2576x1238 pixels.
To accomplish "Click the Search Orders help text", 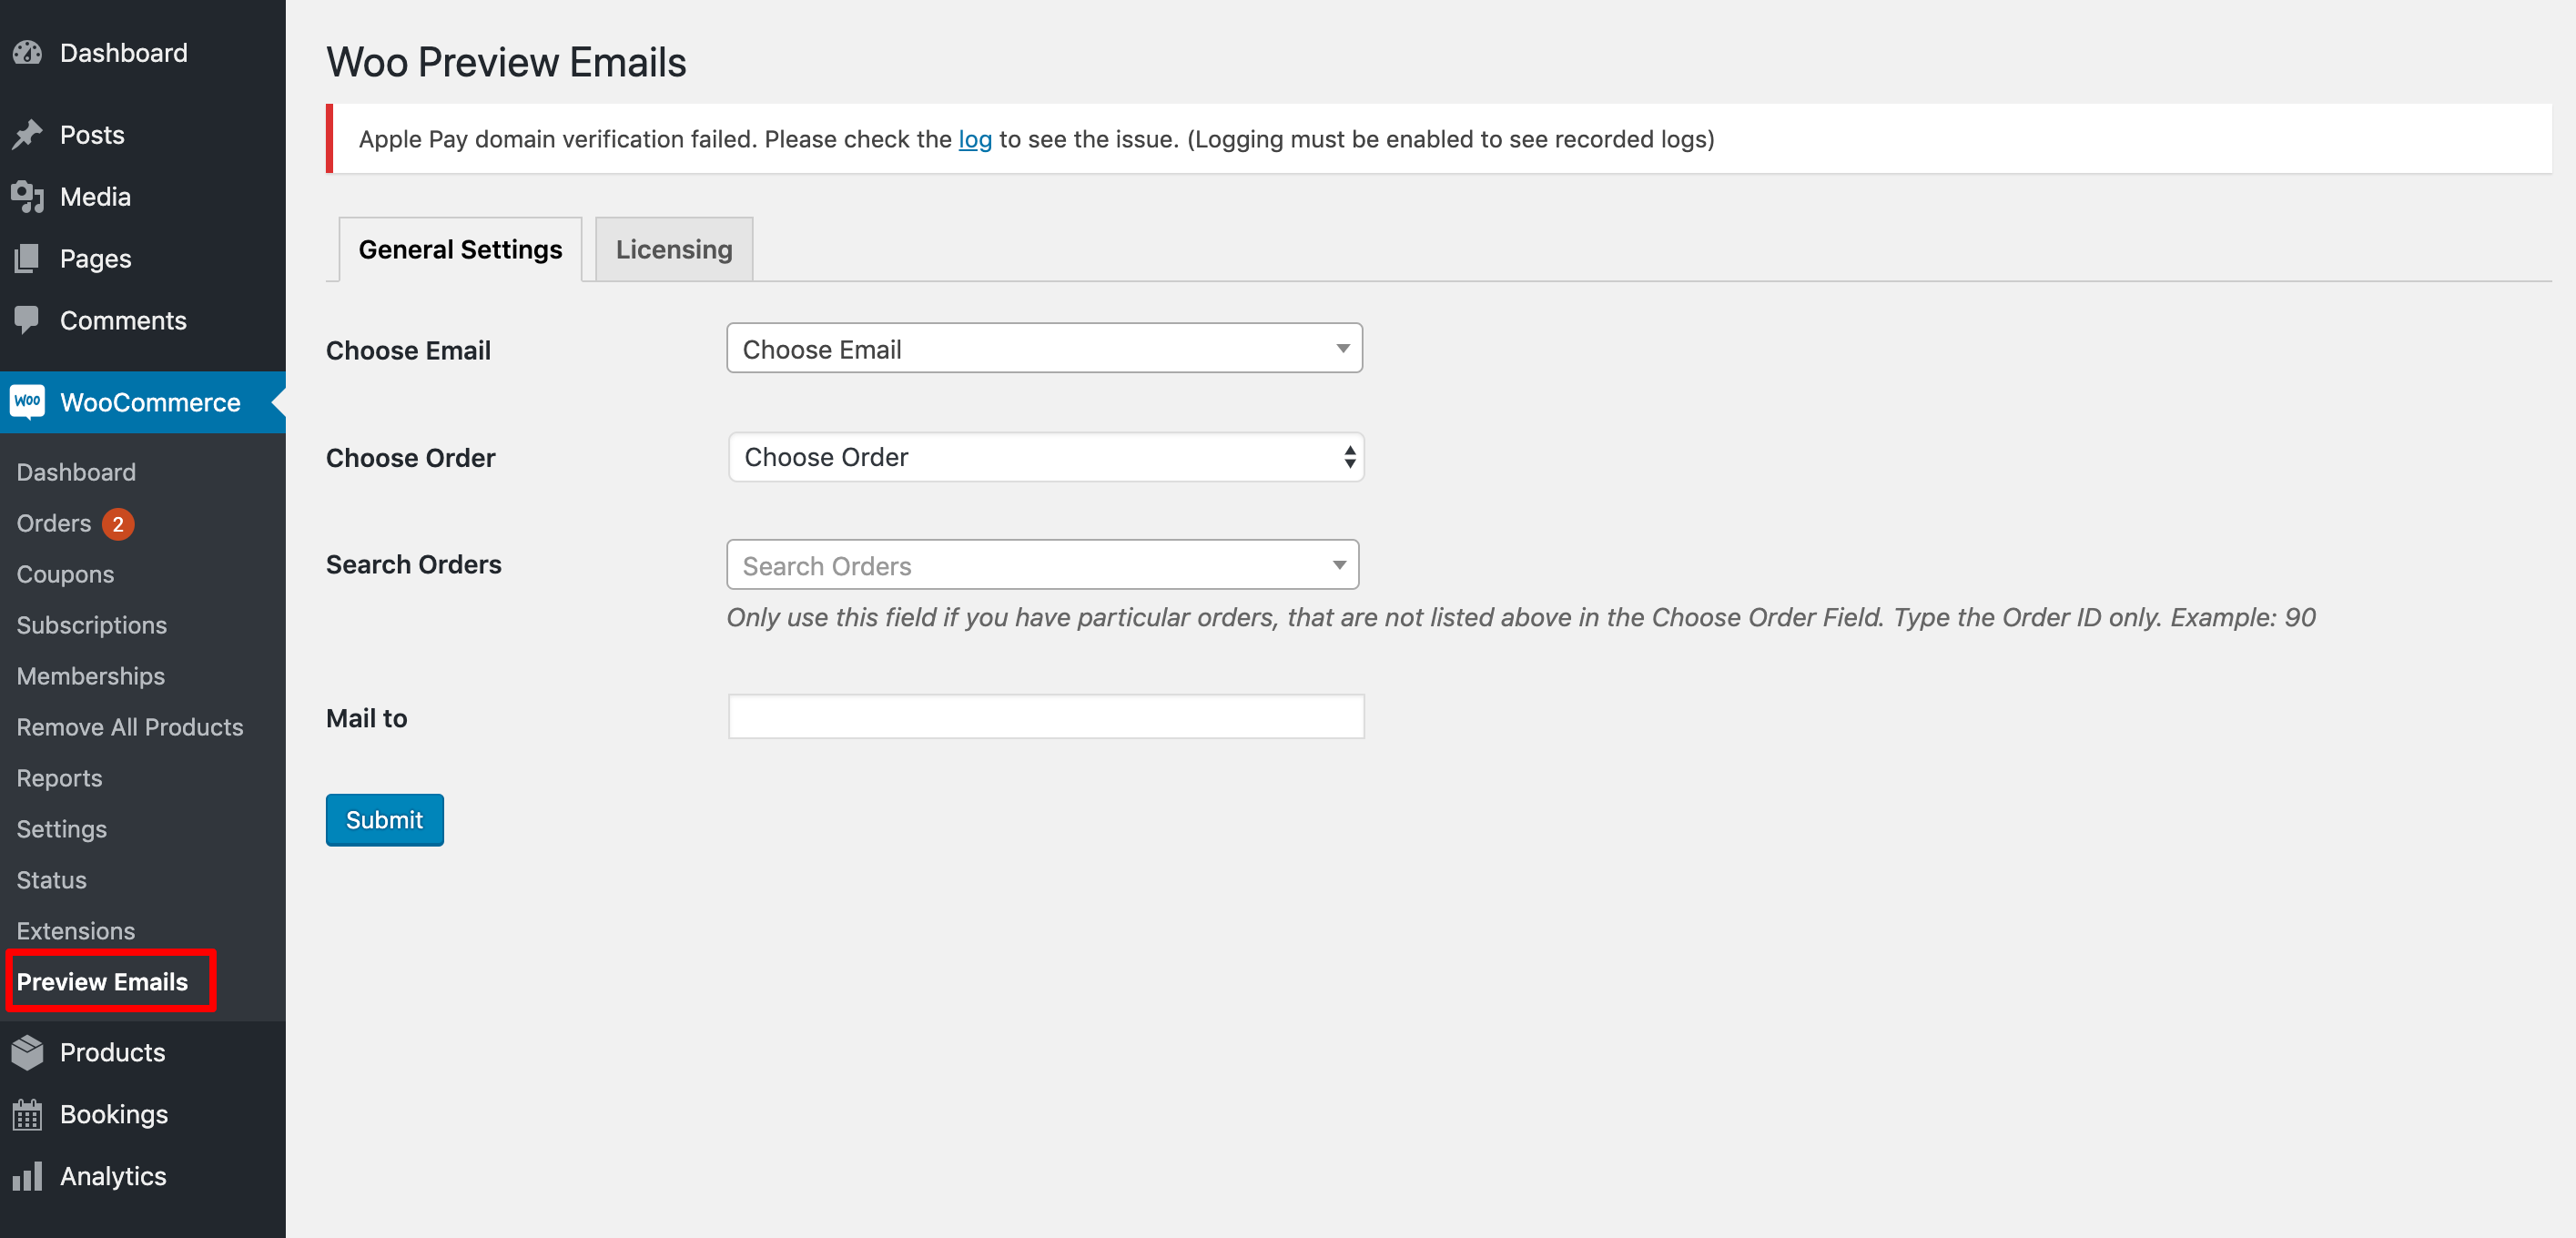I will point(1520,617).
